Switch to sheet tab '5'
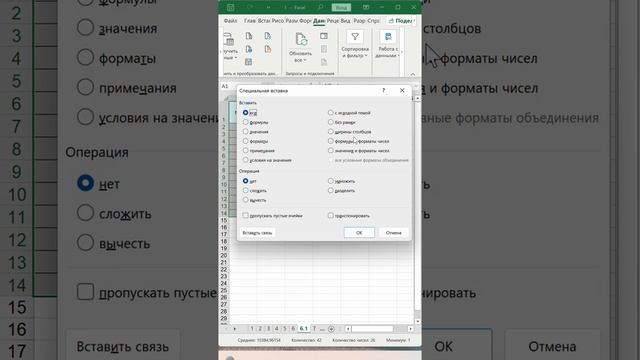Image resolution: width=640 pixels, height=360 pixels. click(x=285, y=329)
